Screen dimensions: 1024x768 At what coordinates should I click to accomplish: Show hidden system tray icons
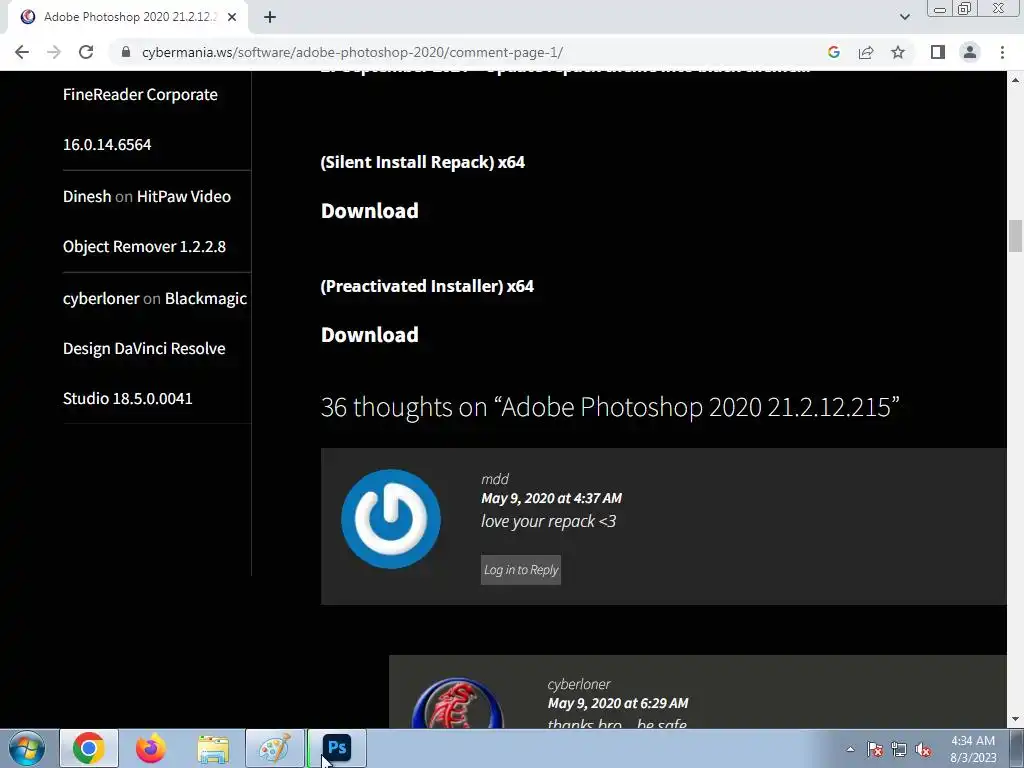pos(850,749)
